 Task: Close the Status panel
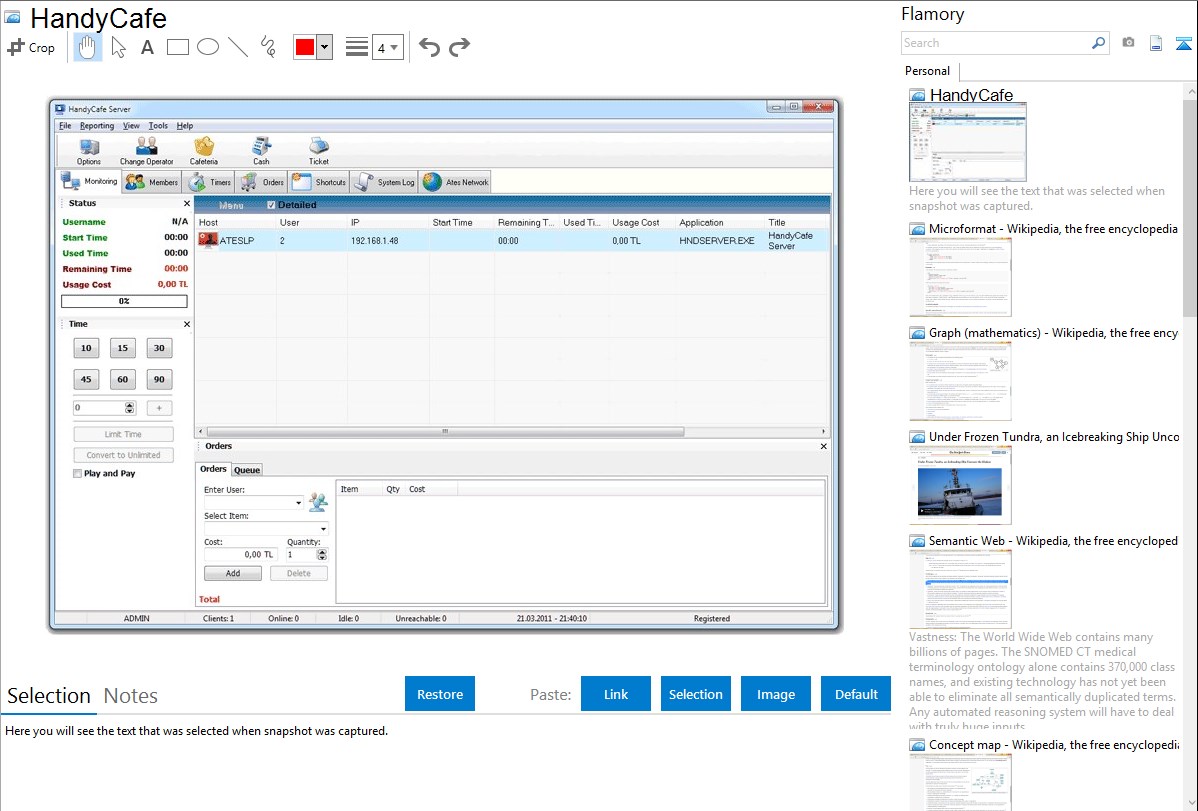pyautogui.click(x=186, y=203)
